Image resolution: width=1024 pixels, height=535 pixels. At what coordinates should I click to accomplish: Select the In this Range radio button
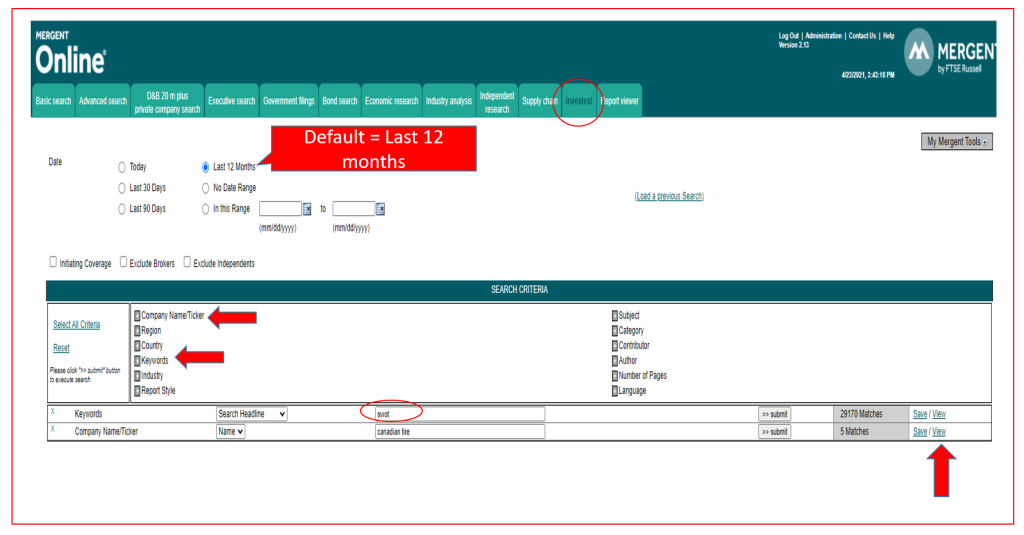coord(206,209)
